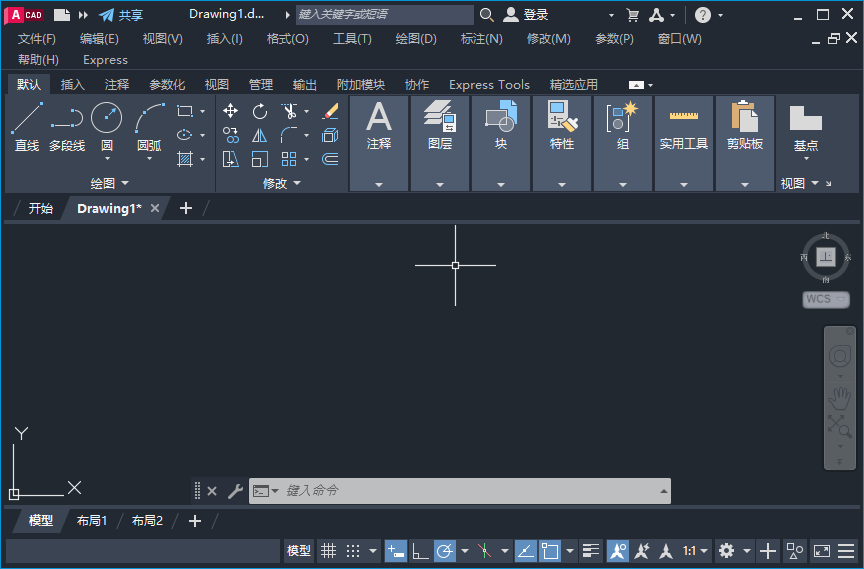Select the Pan hand tool in navigation bar
Screen dimensions: 864x569
point(840,397)
